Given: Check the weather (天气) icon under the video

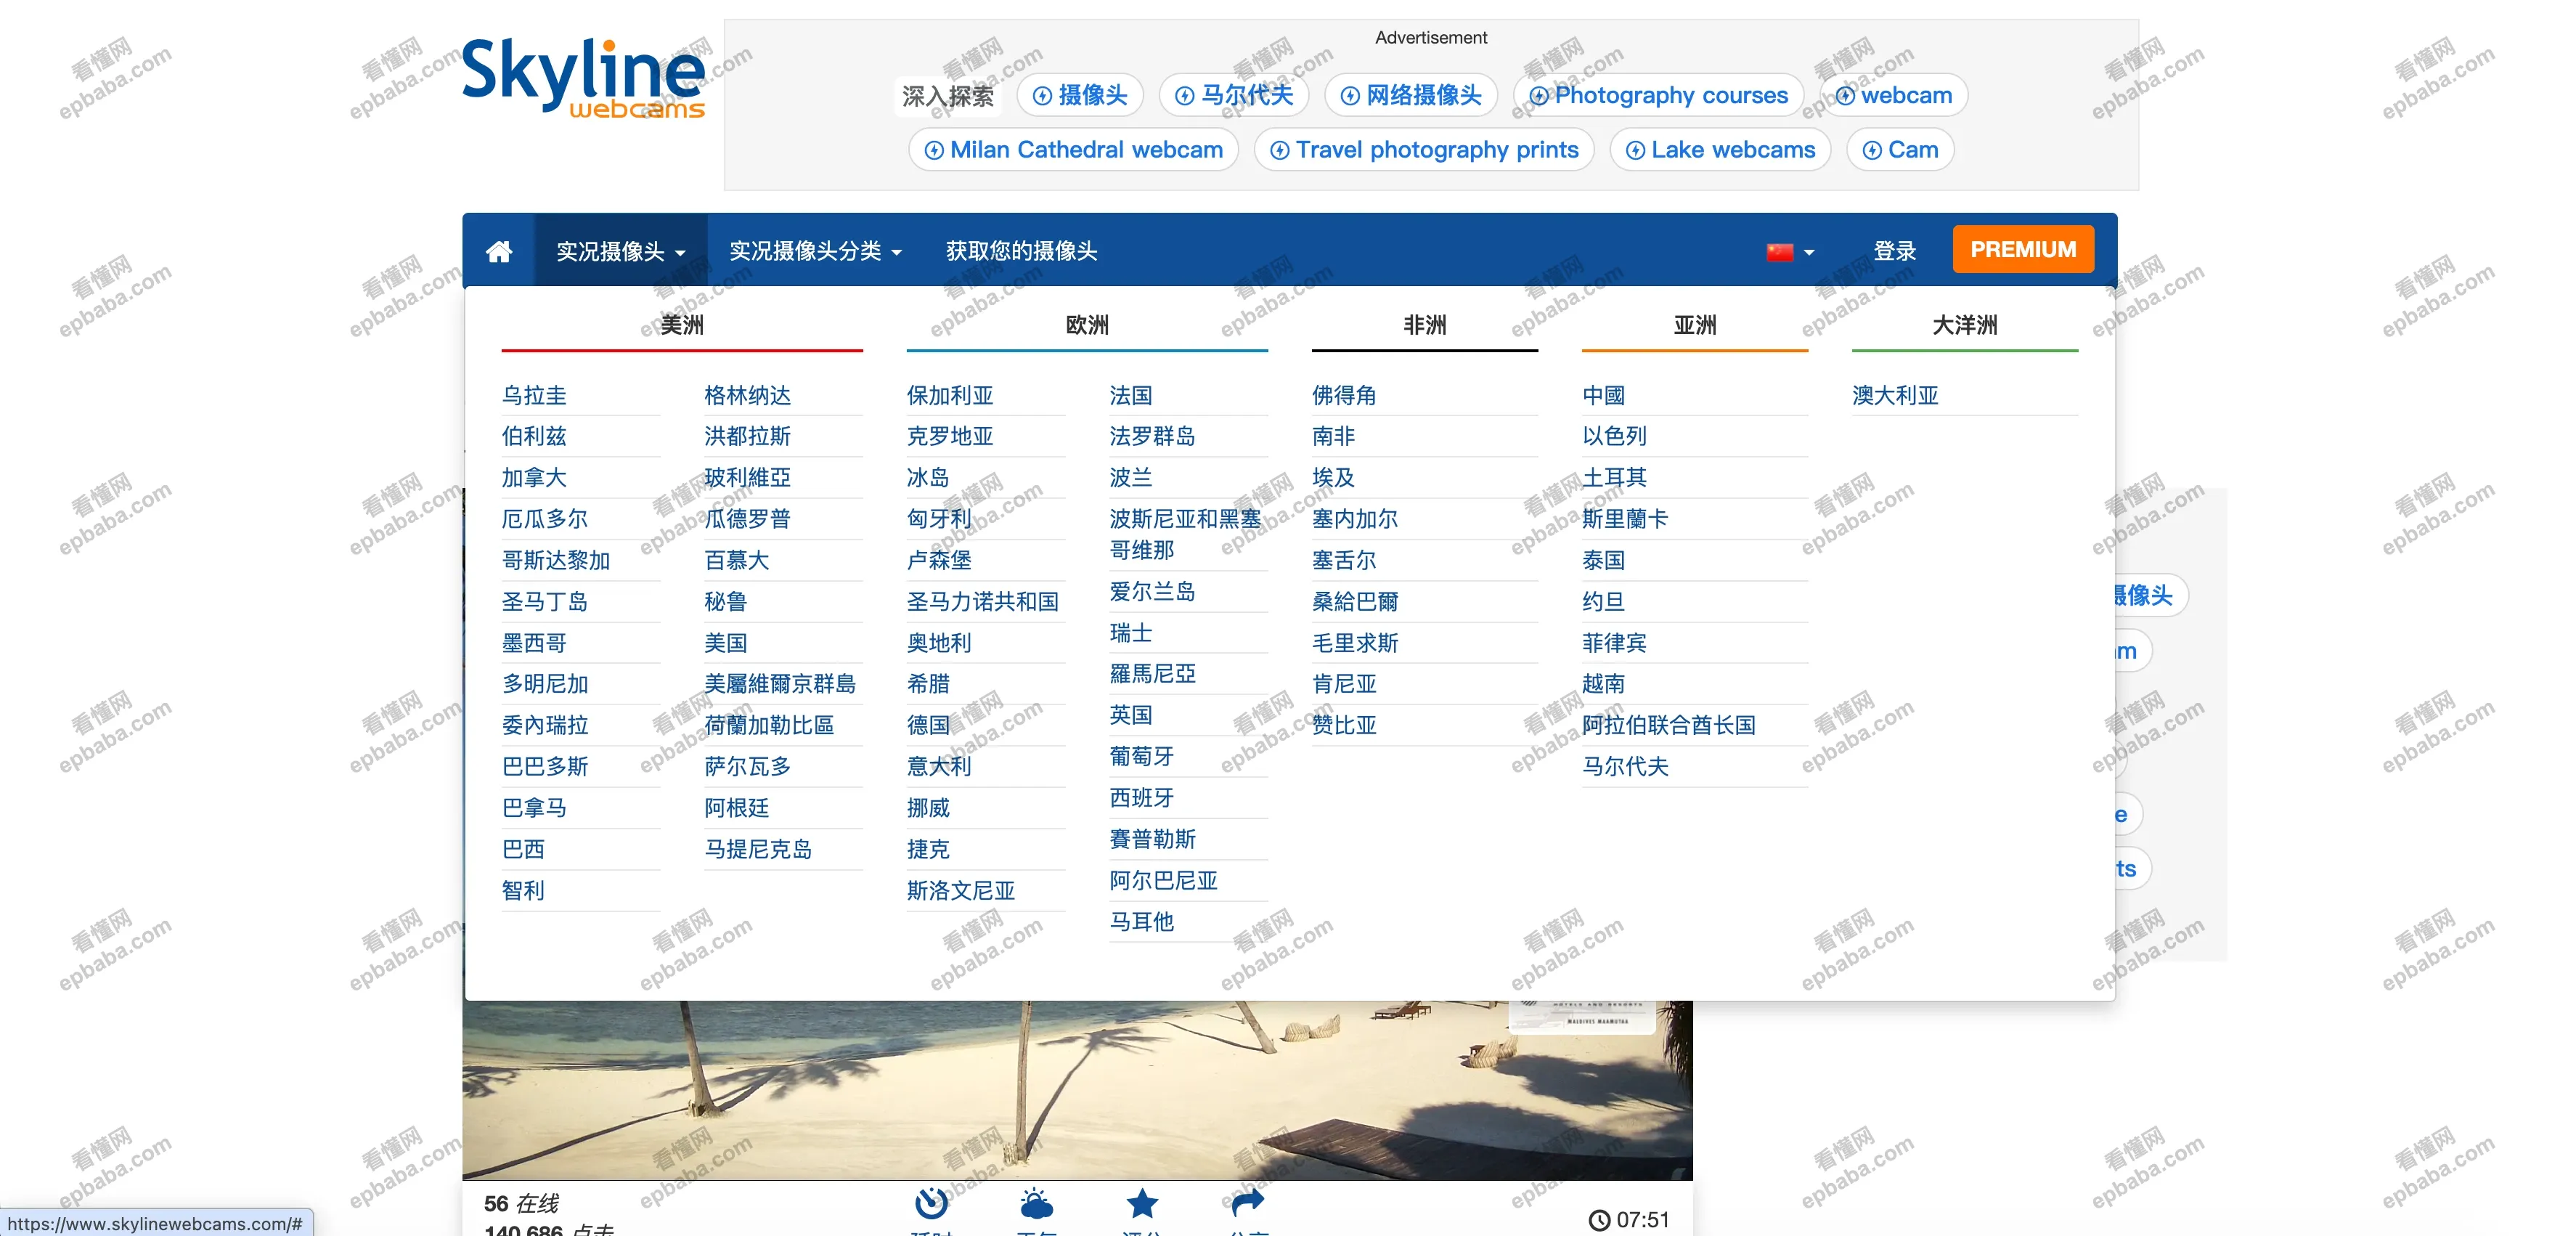Looking at the screenshot, I should pos(1035,1204).
